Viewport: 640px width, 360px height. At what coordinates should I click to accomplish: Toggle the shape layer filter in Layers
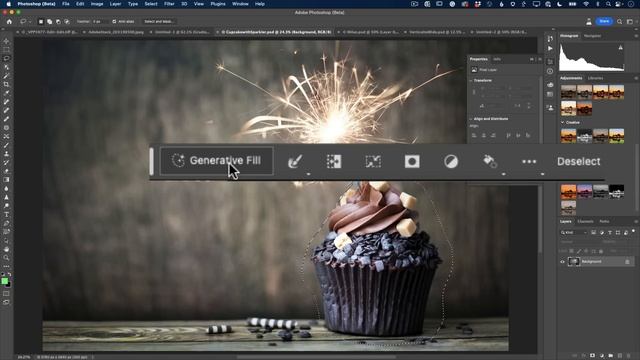tap(618, 233)
